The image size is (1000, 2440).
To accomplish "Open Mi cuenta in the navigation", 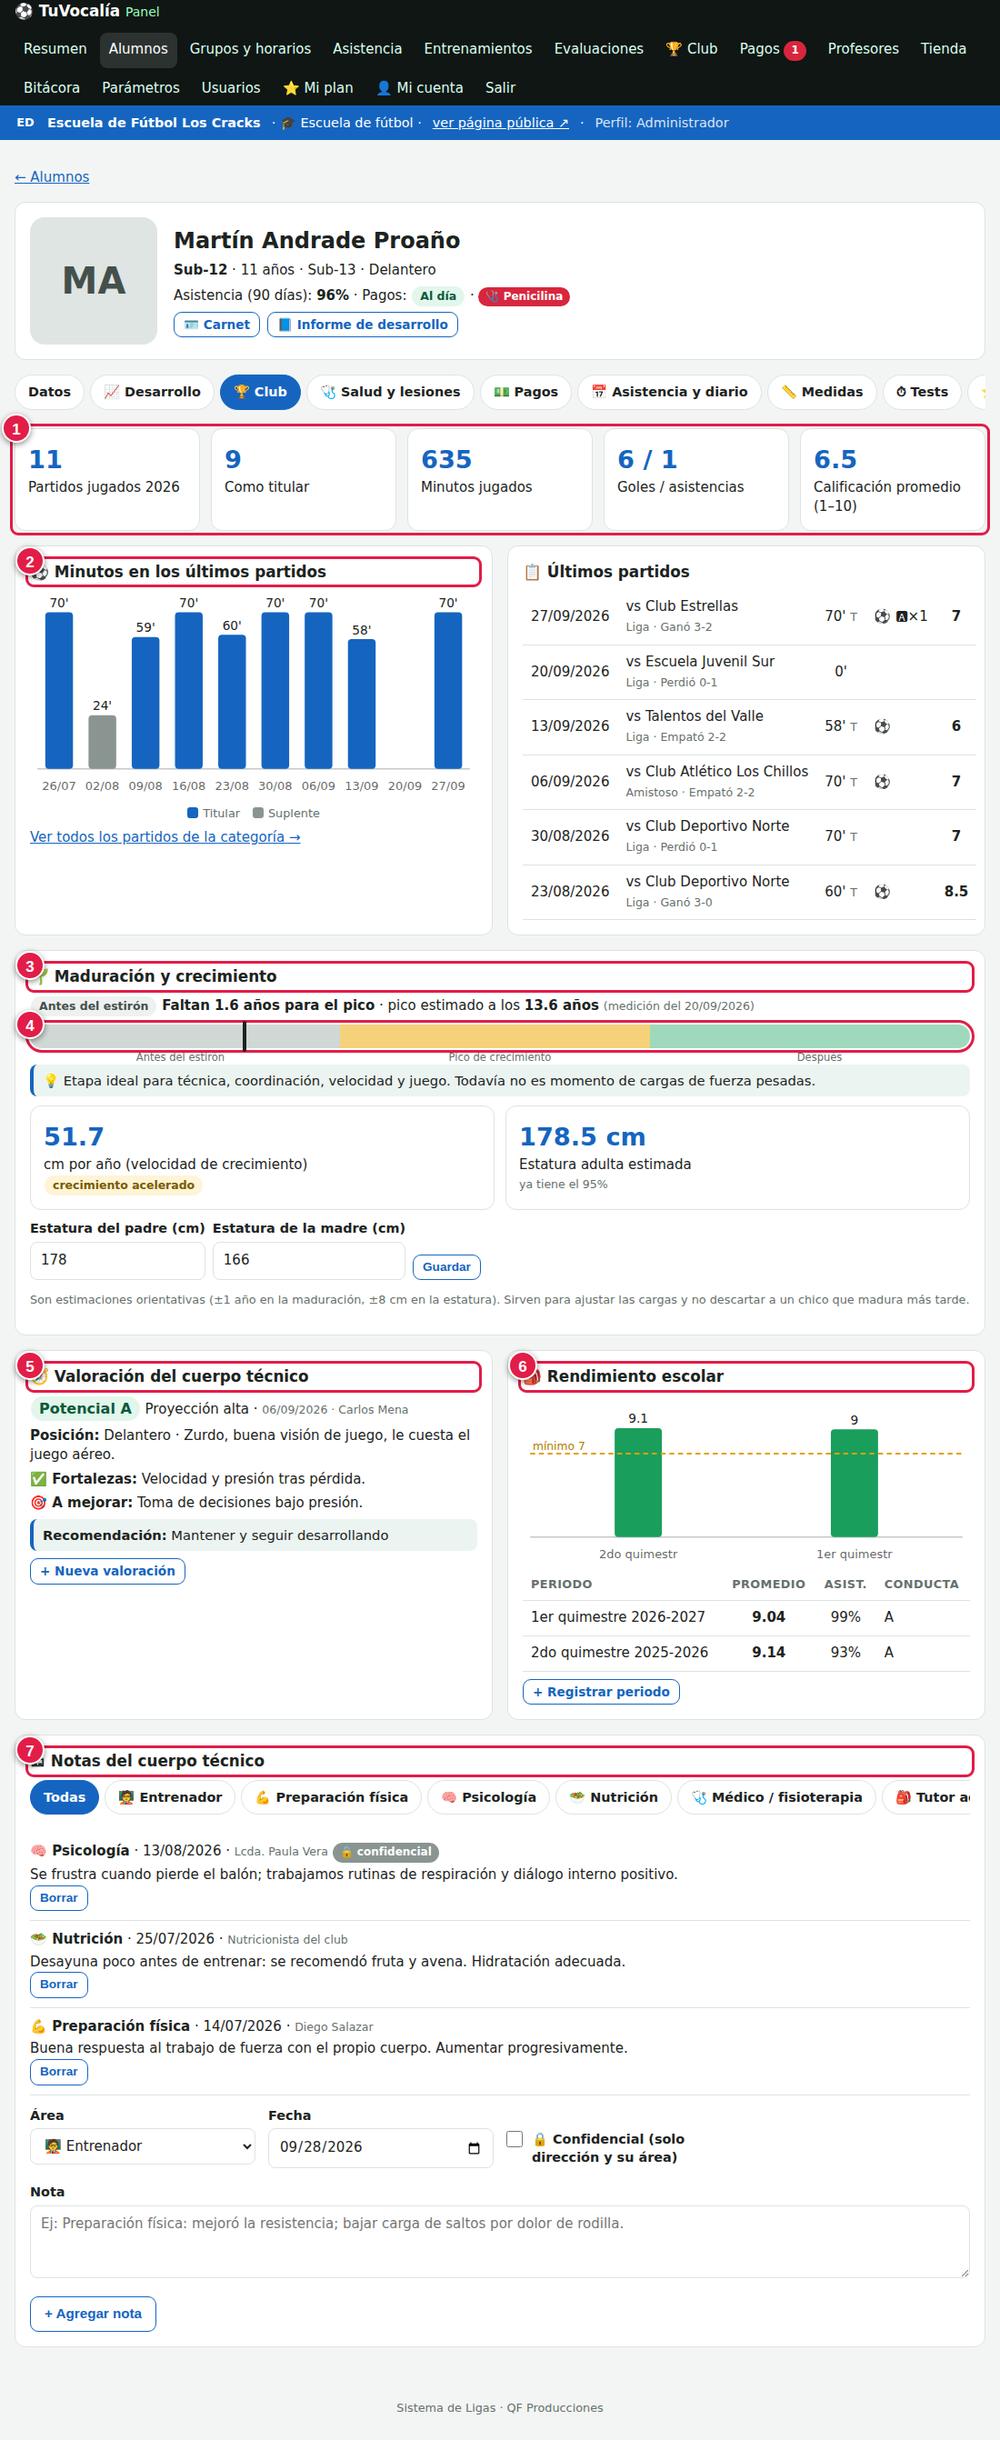I will (x=419, y=88).
